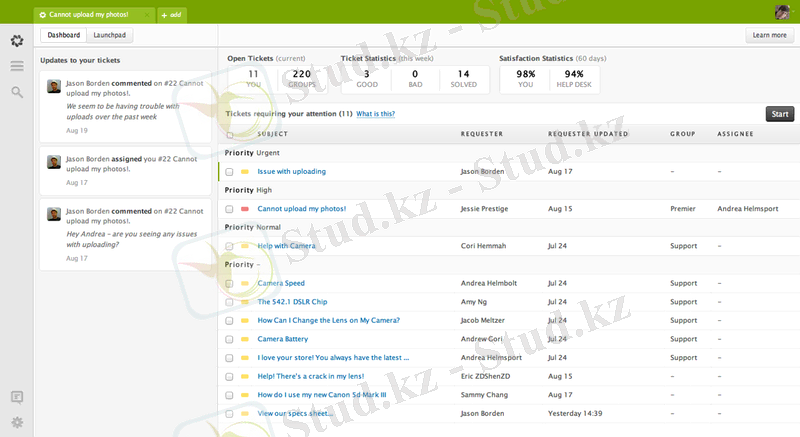This screenshot has height=437, width=800.
Task: Check the 'Issue with uploading' ticket checkbox
Action: pyautogui.click(x=230, y=172)
